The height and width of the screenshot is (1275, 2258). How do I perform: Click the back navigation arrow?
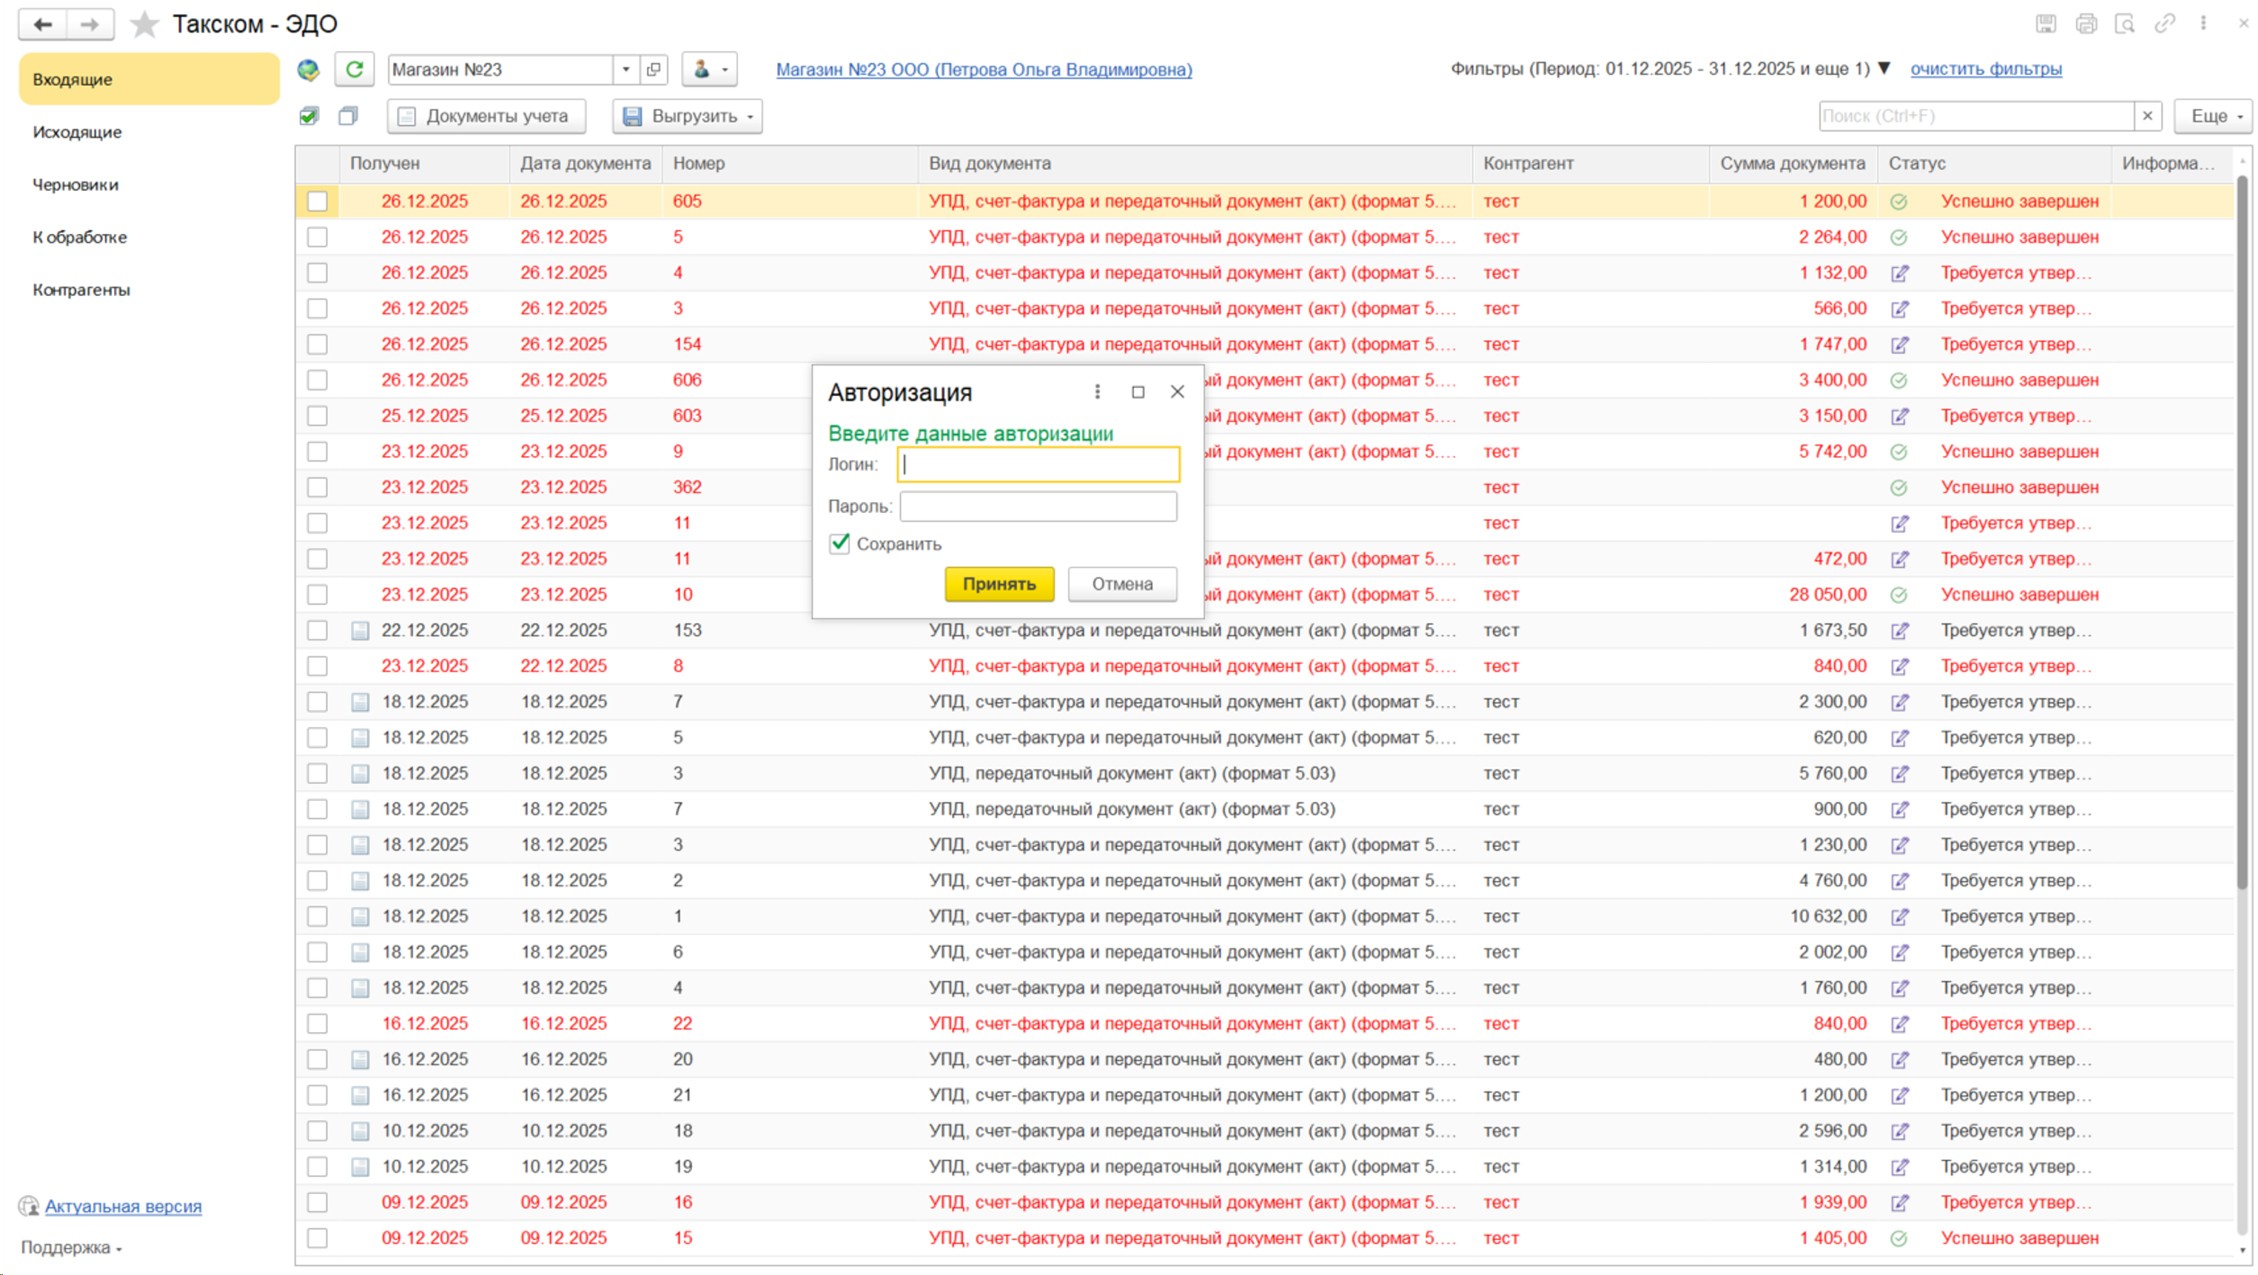42,24
